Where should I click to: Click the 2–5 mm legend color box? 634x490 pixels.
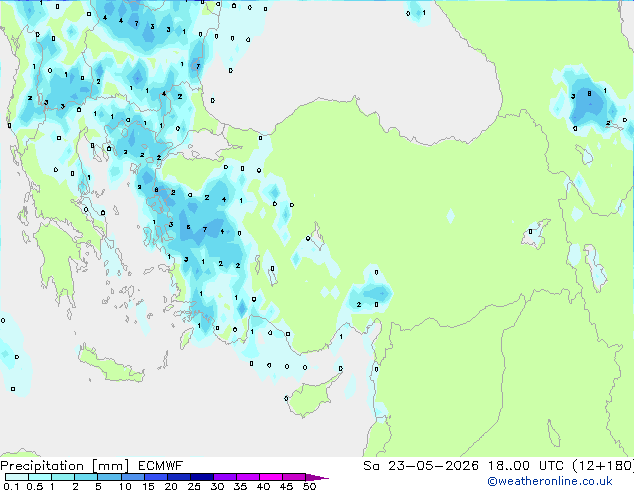[x=86, y=477]
